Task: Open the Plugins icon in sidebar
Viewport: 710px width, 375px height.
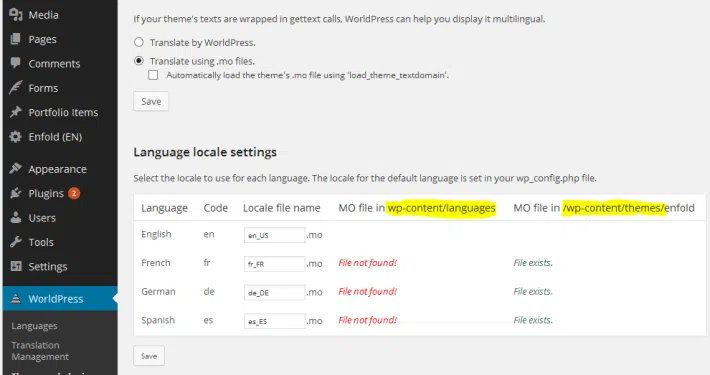Action: (x=16, y=193)
